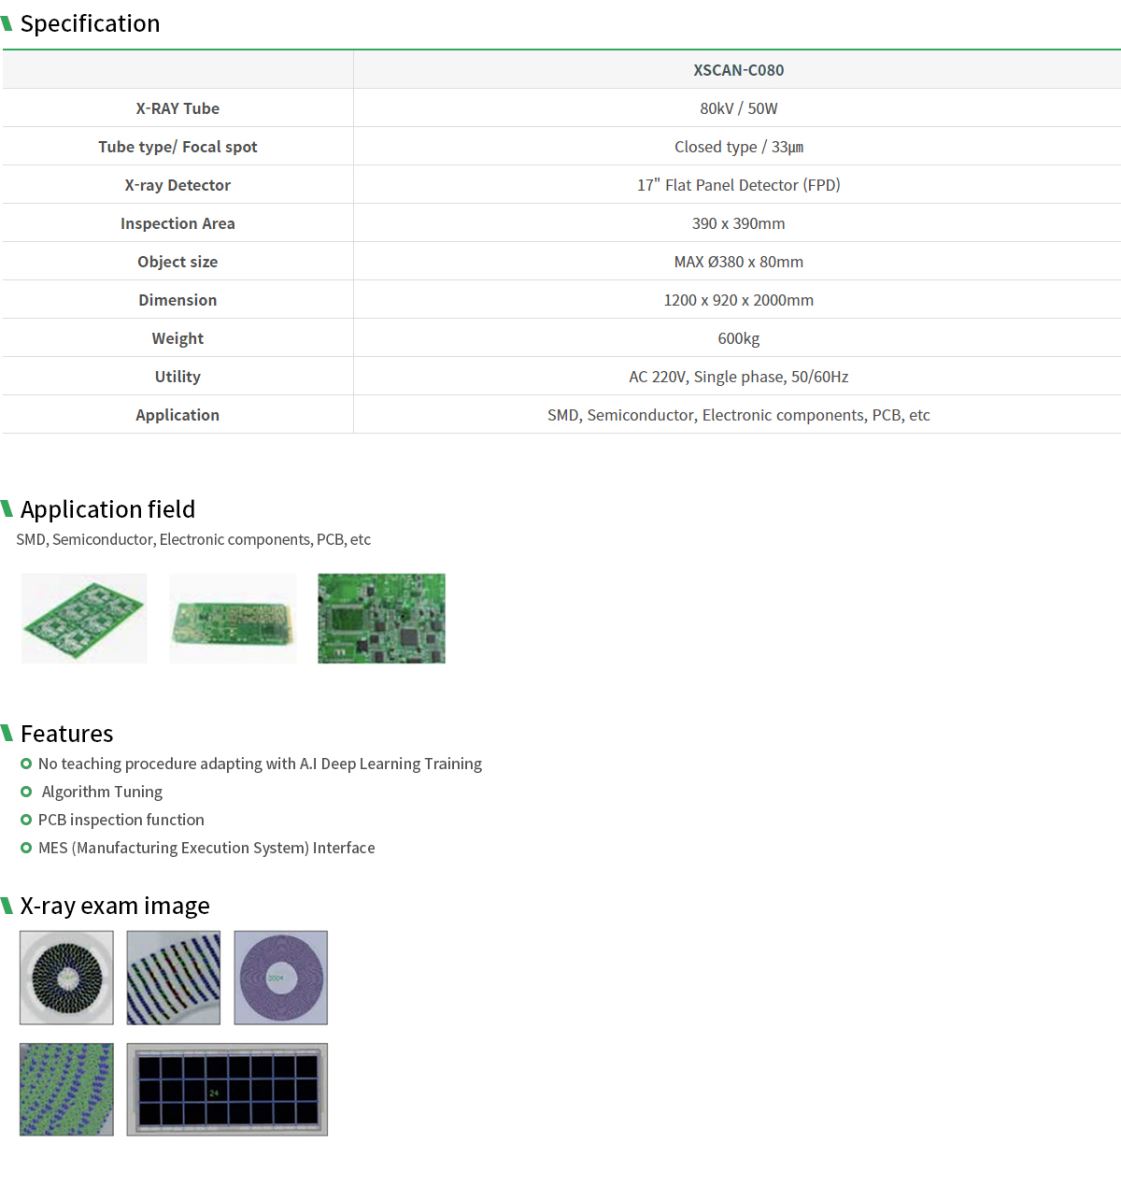1121x1200 pixels.
Task: Select the diagonal blue striped X-ray image
Action: pyautogui.click(x=173, y=977)
